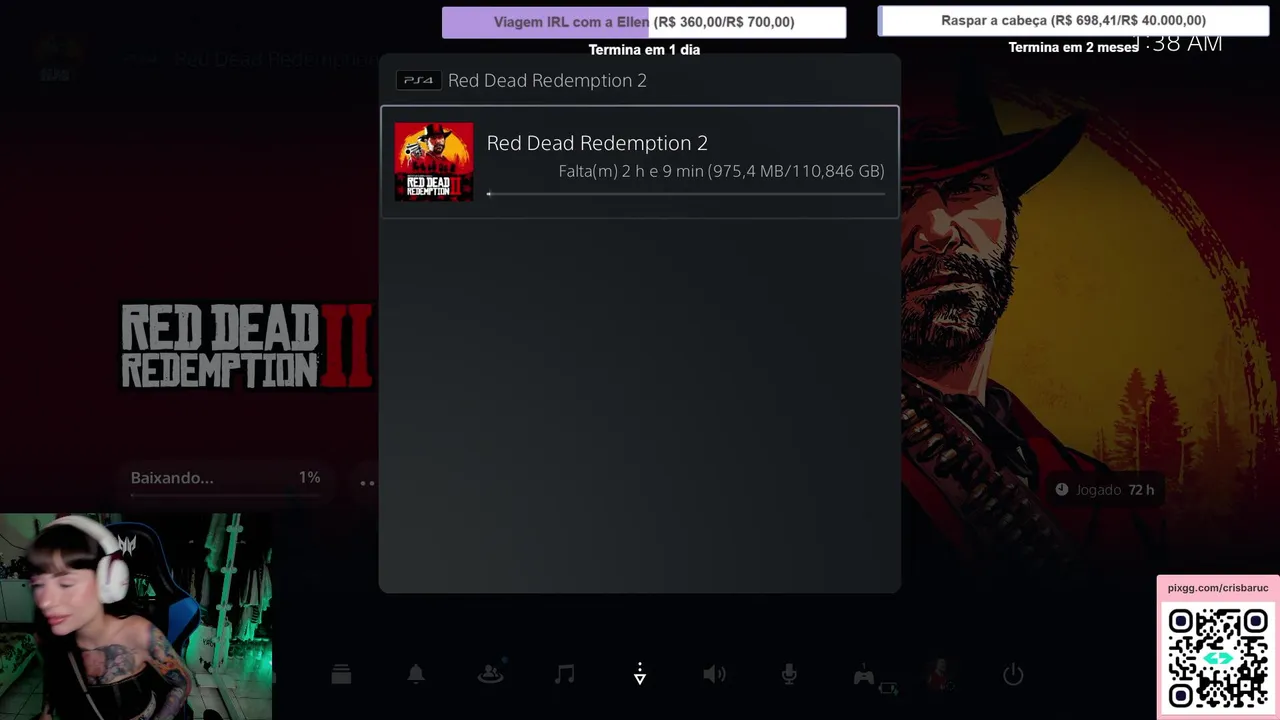Screen dimensions: 1280x720
Task: Click the 'Termina em 2 meses' text
Action: [1073, 47]
